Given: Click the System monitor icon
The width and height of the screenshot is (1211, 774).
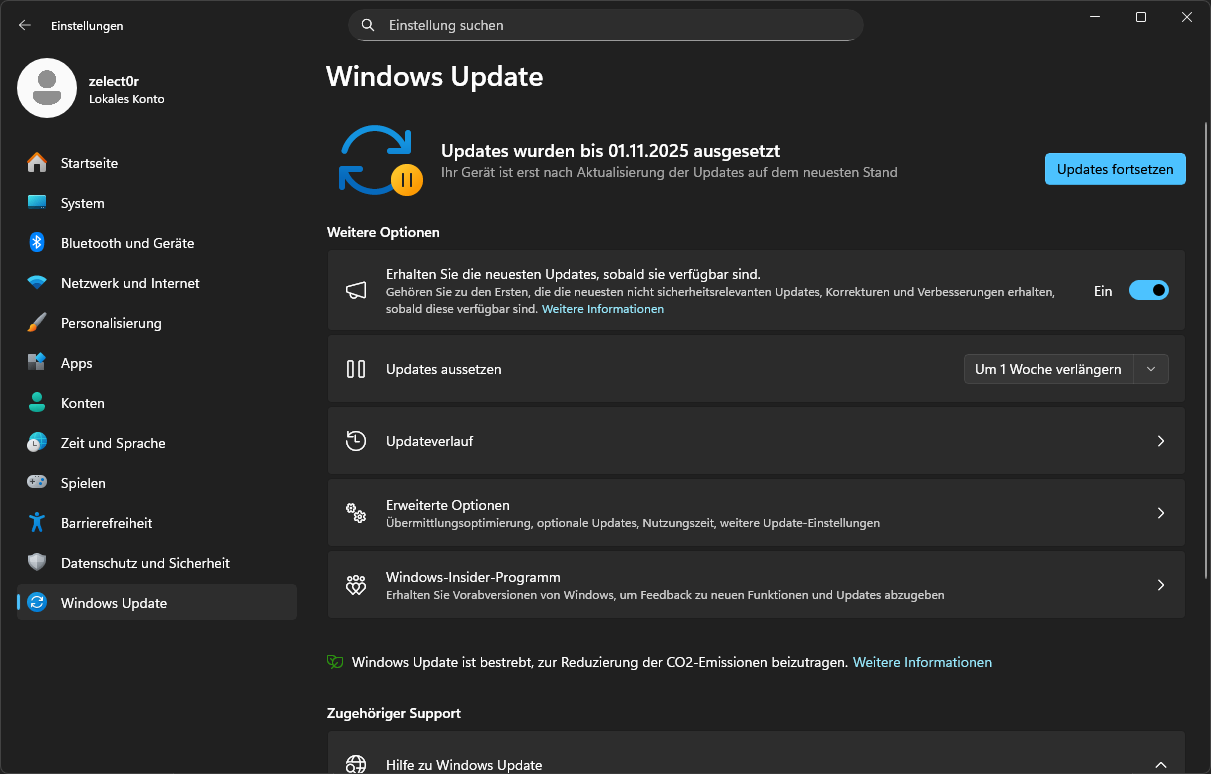Looking at the screenshot, I should point(37,203).
